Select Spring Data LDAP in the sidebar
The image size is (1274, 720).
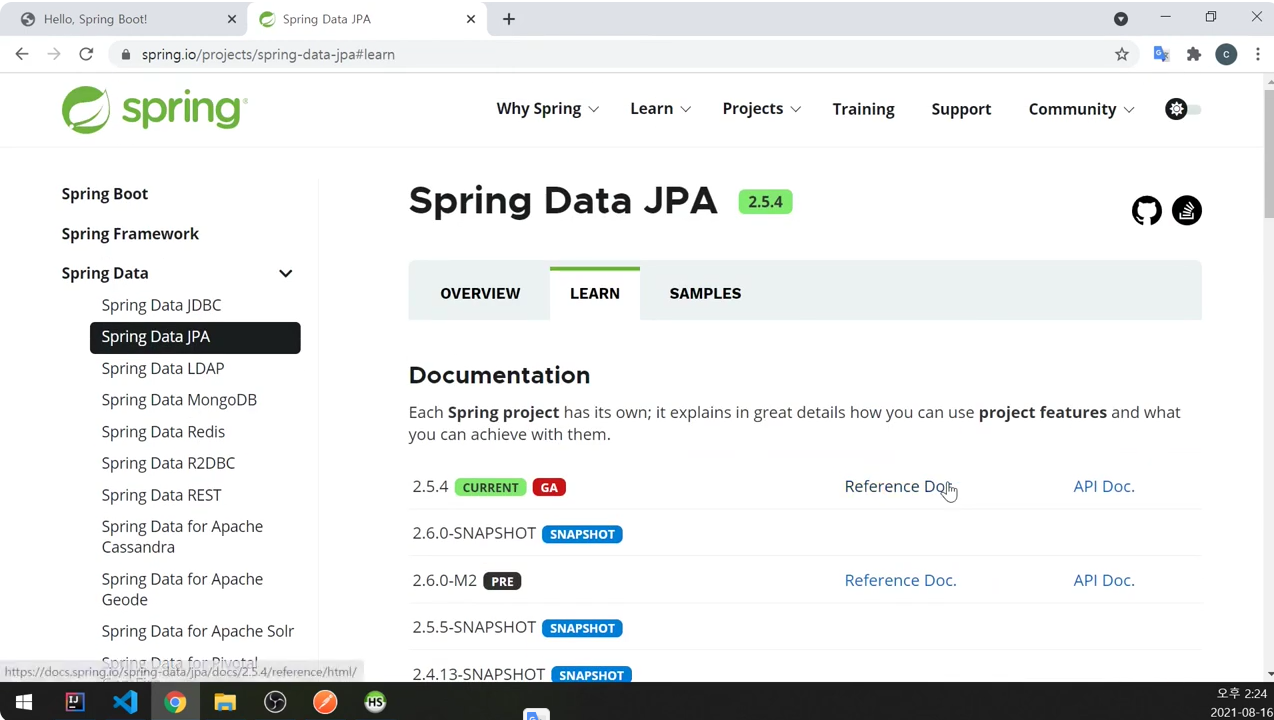(x=162, y=368)
